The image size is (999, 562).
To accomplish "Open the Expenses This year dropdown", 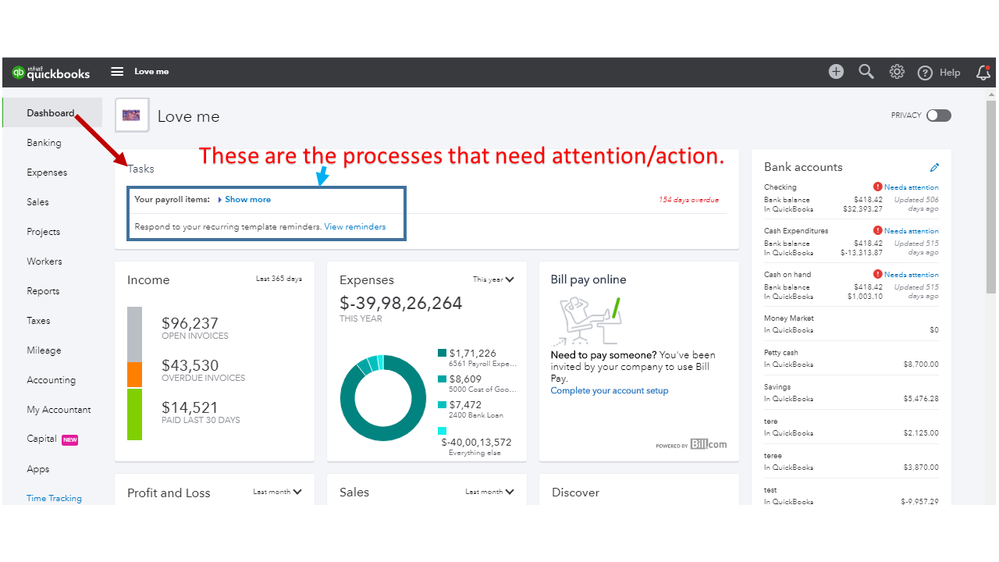I will pos(493,279).
